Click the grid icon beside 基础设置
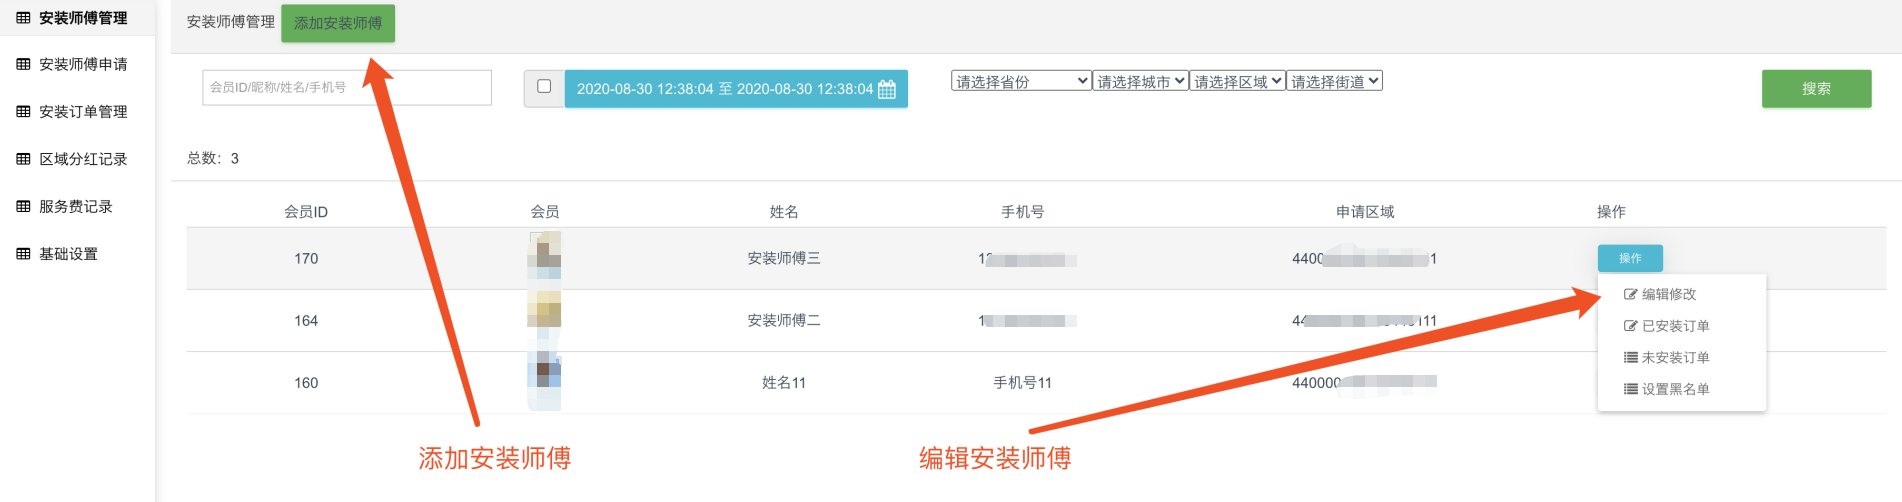1902x502 pixels. pos(23,254)
